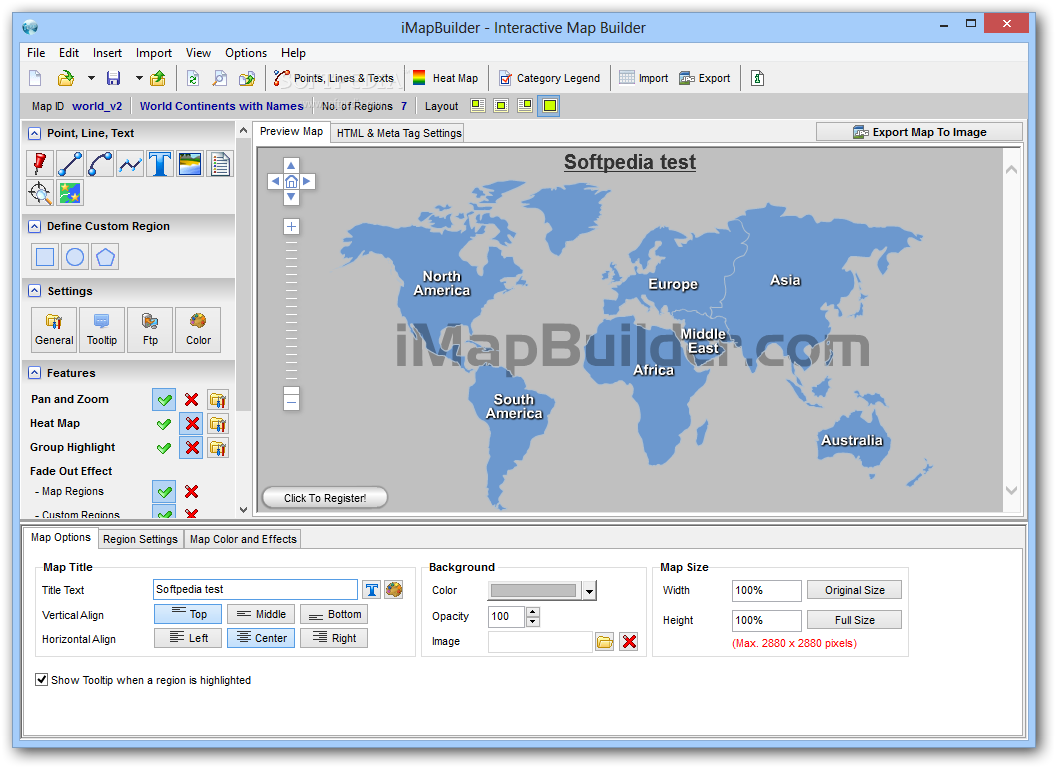Click Points, Lines & Texts toolbar button
This screenshot has height=768, width=1056.
coord(333,78)
